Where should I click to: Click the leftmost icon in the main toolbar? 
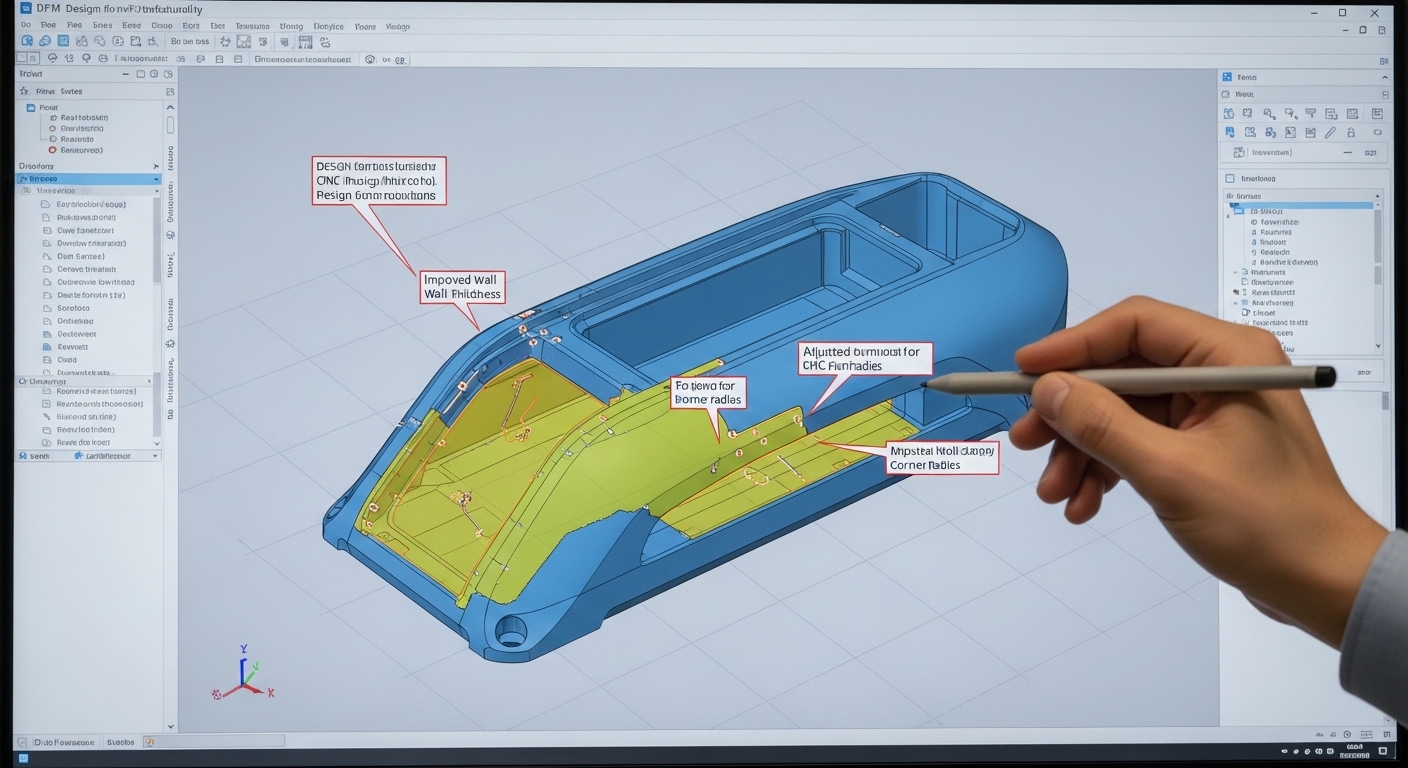coord(27,41)
